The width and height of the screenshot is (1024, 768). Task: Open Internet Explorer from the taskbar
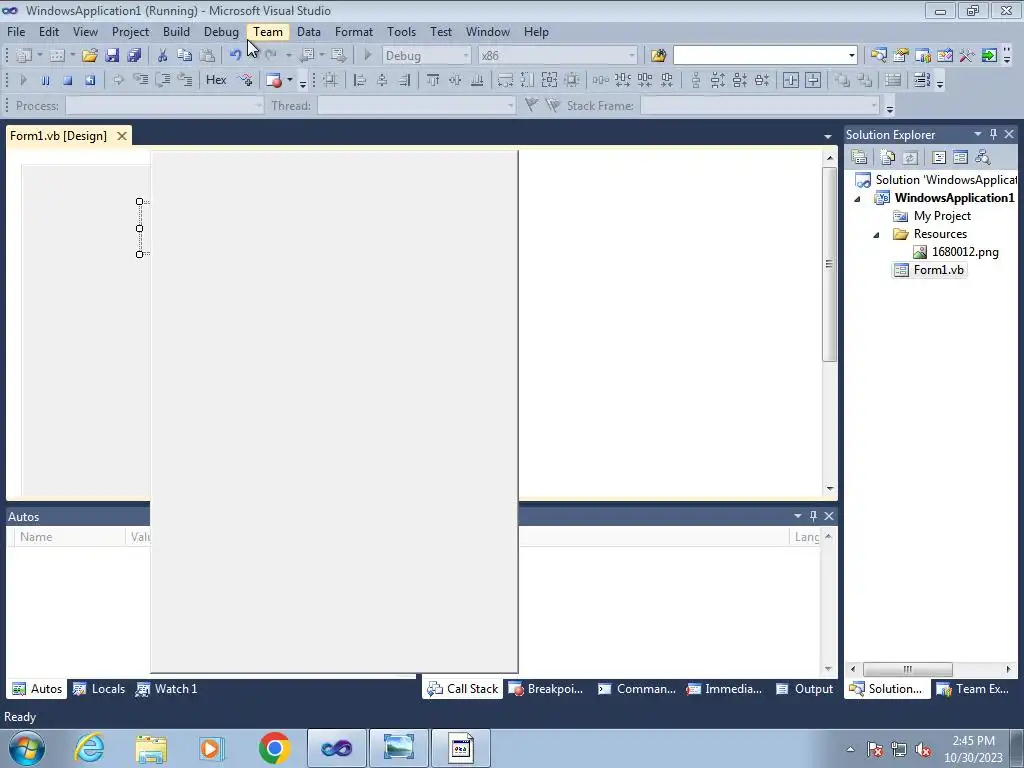tap(89, 748)
